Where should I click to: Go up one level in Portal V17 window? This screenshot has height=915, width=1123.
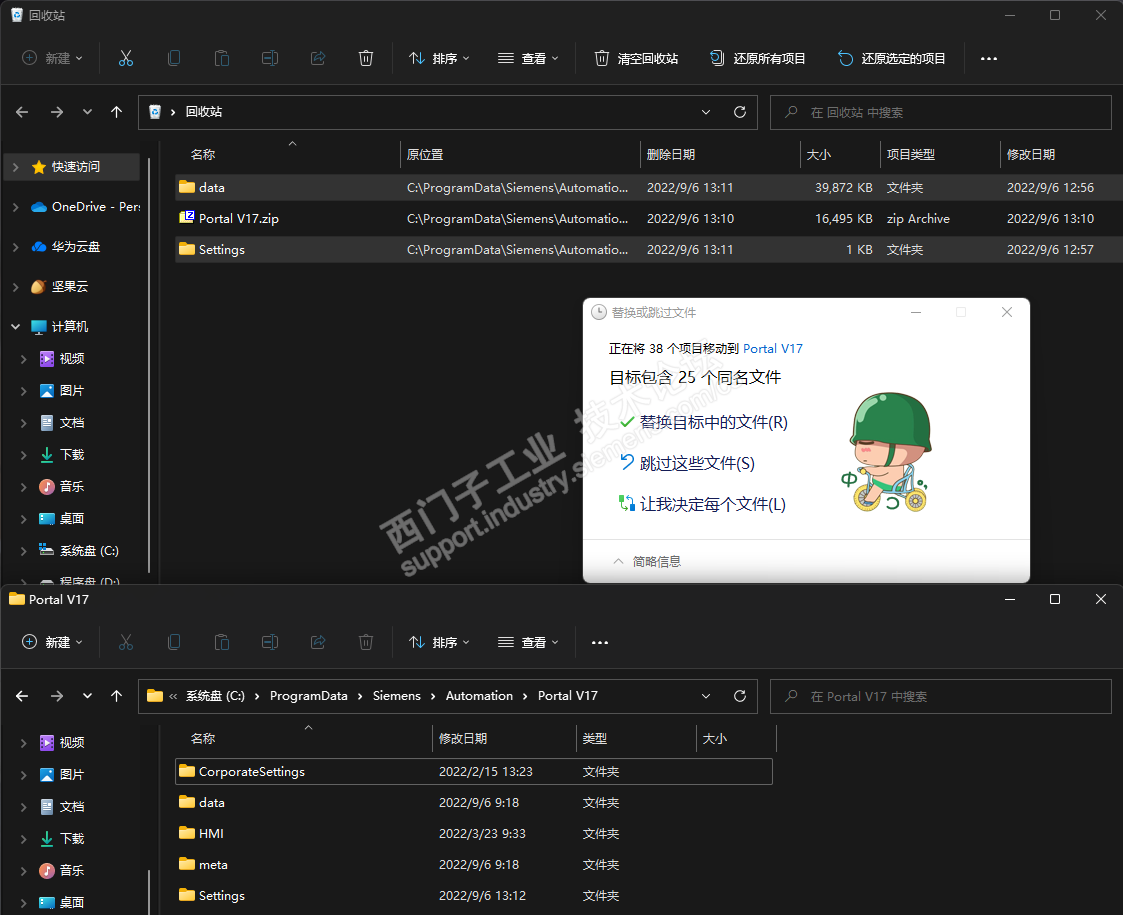tap(117, 696)
